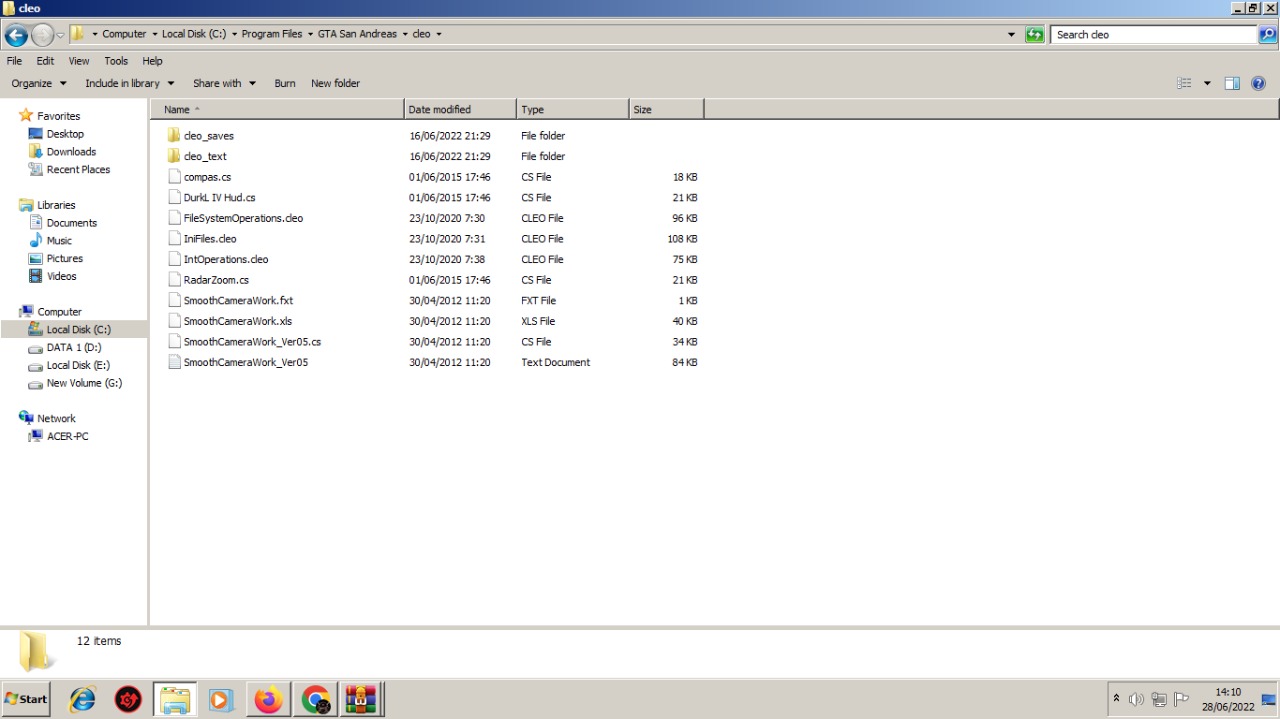
Task: Select DATA 1 (D:) drive
Action: (x=74, y=348)
